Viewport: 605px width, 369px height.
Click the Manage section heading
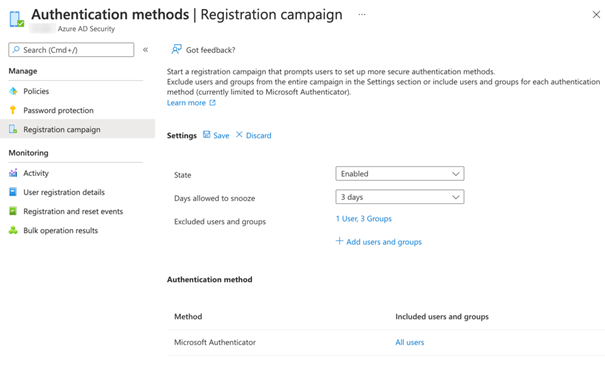23,71
